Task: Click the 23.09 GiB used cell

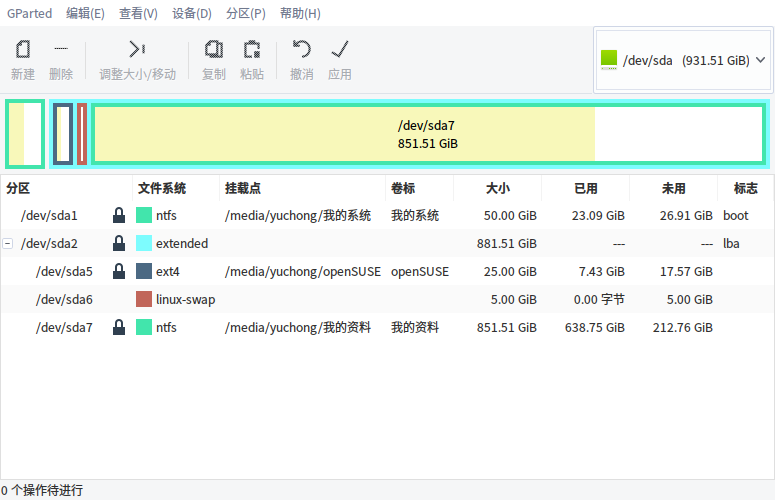Action: (x=598, y=215)
